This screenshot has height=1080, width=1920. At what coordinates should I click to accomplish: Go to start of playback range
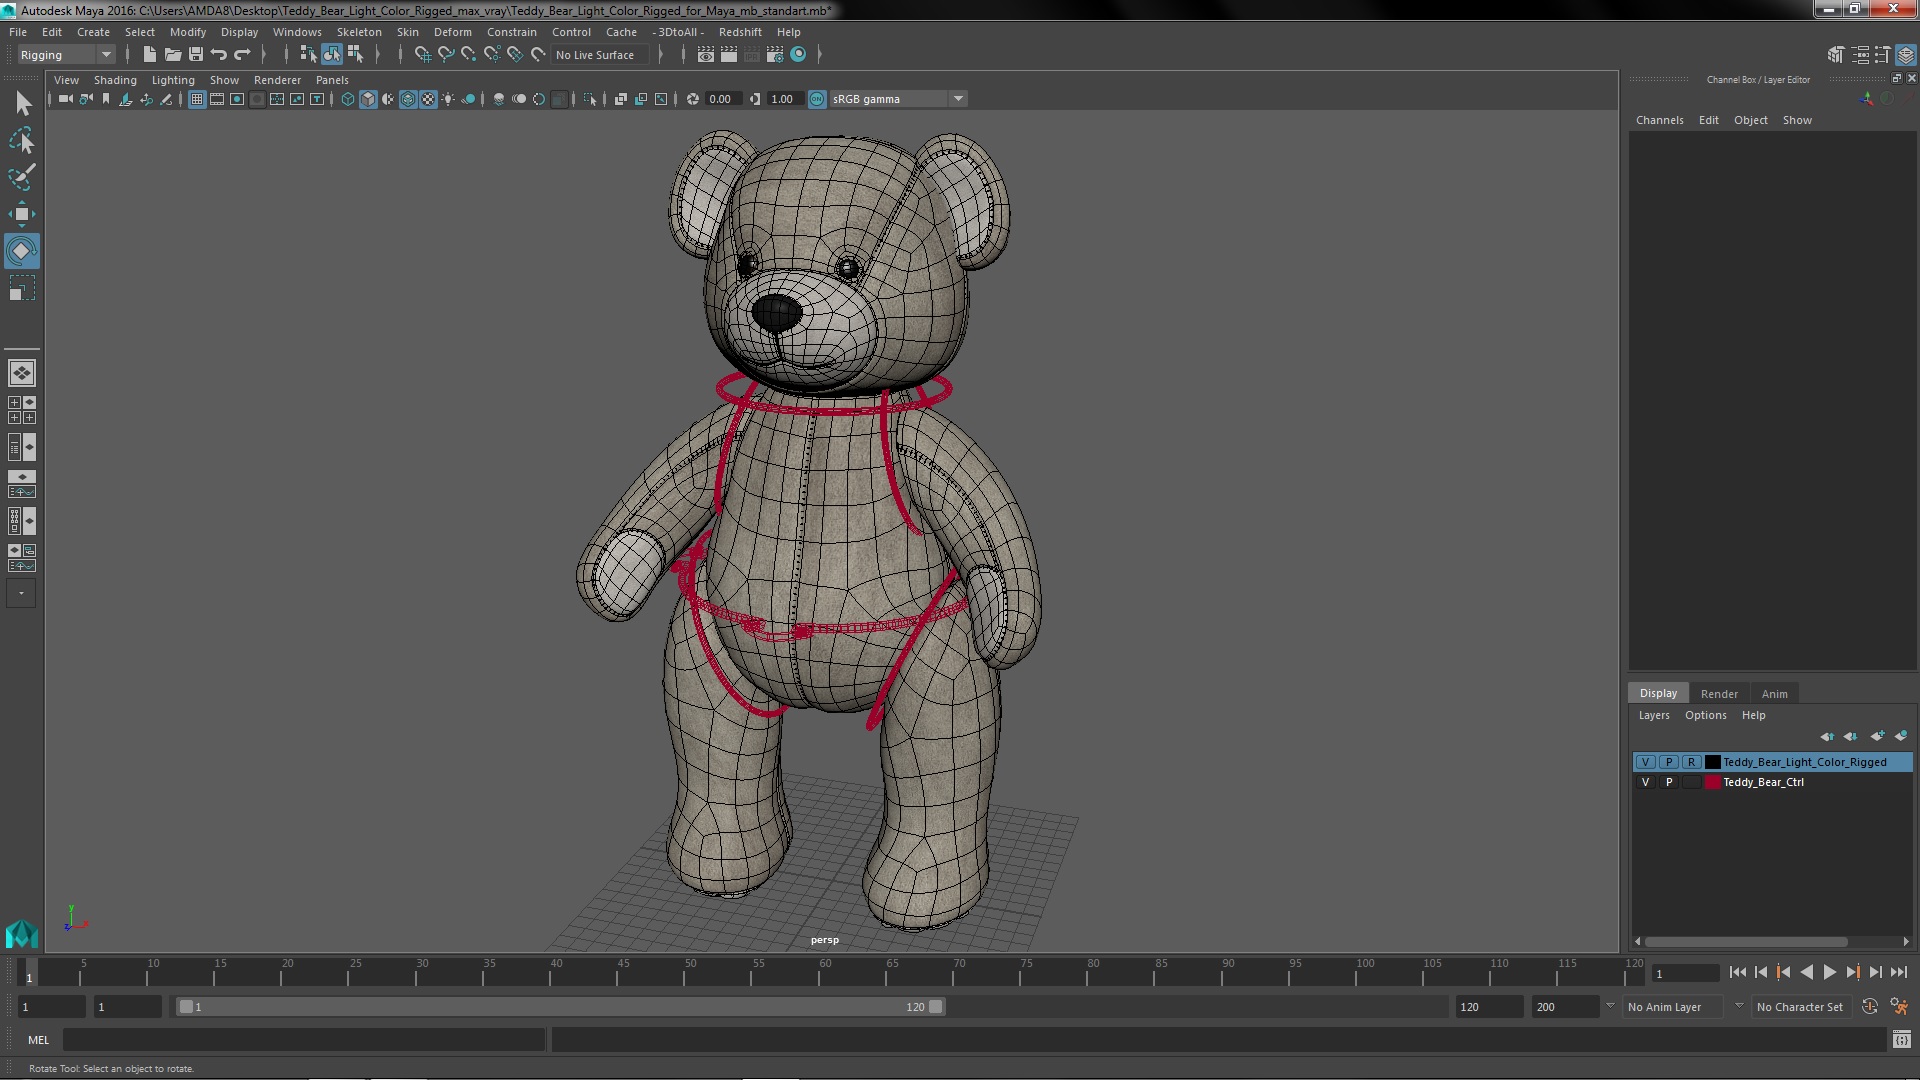[1738, 972]
